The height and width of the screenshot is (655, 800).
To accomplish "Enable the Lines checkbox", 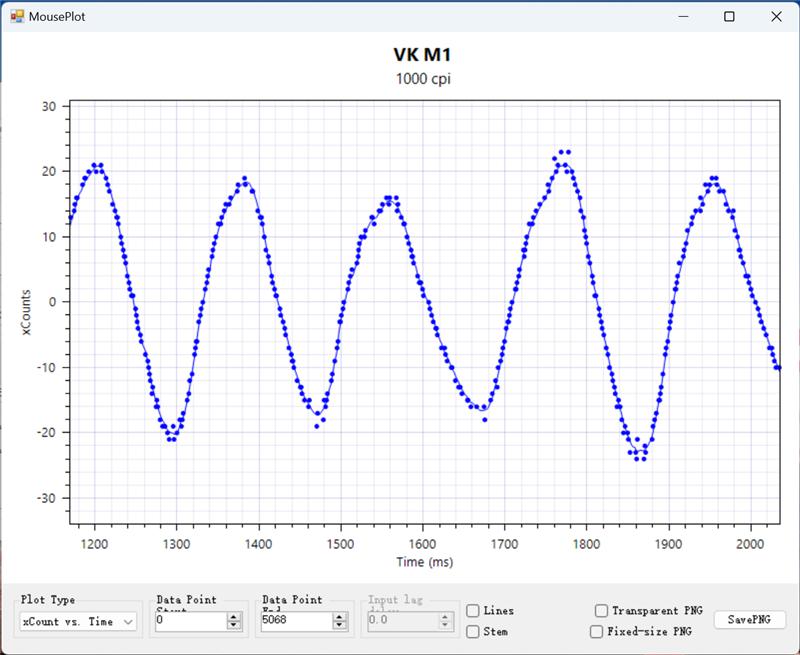I will [x=473, y=611].
